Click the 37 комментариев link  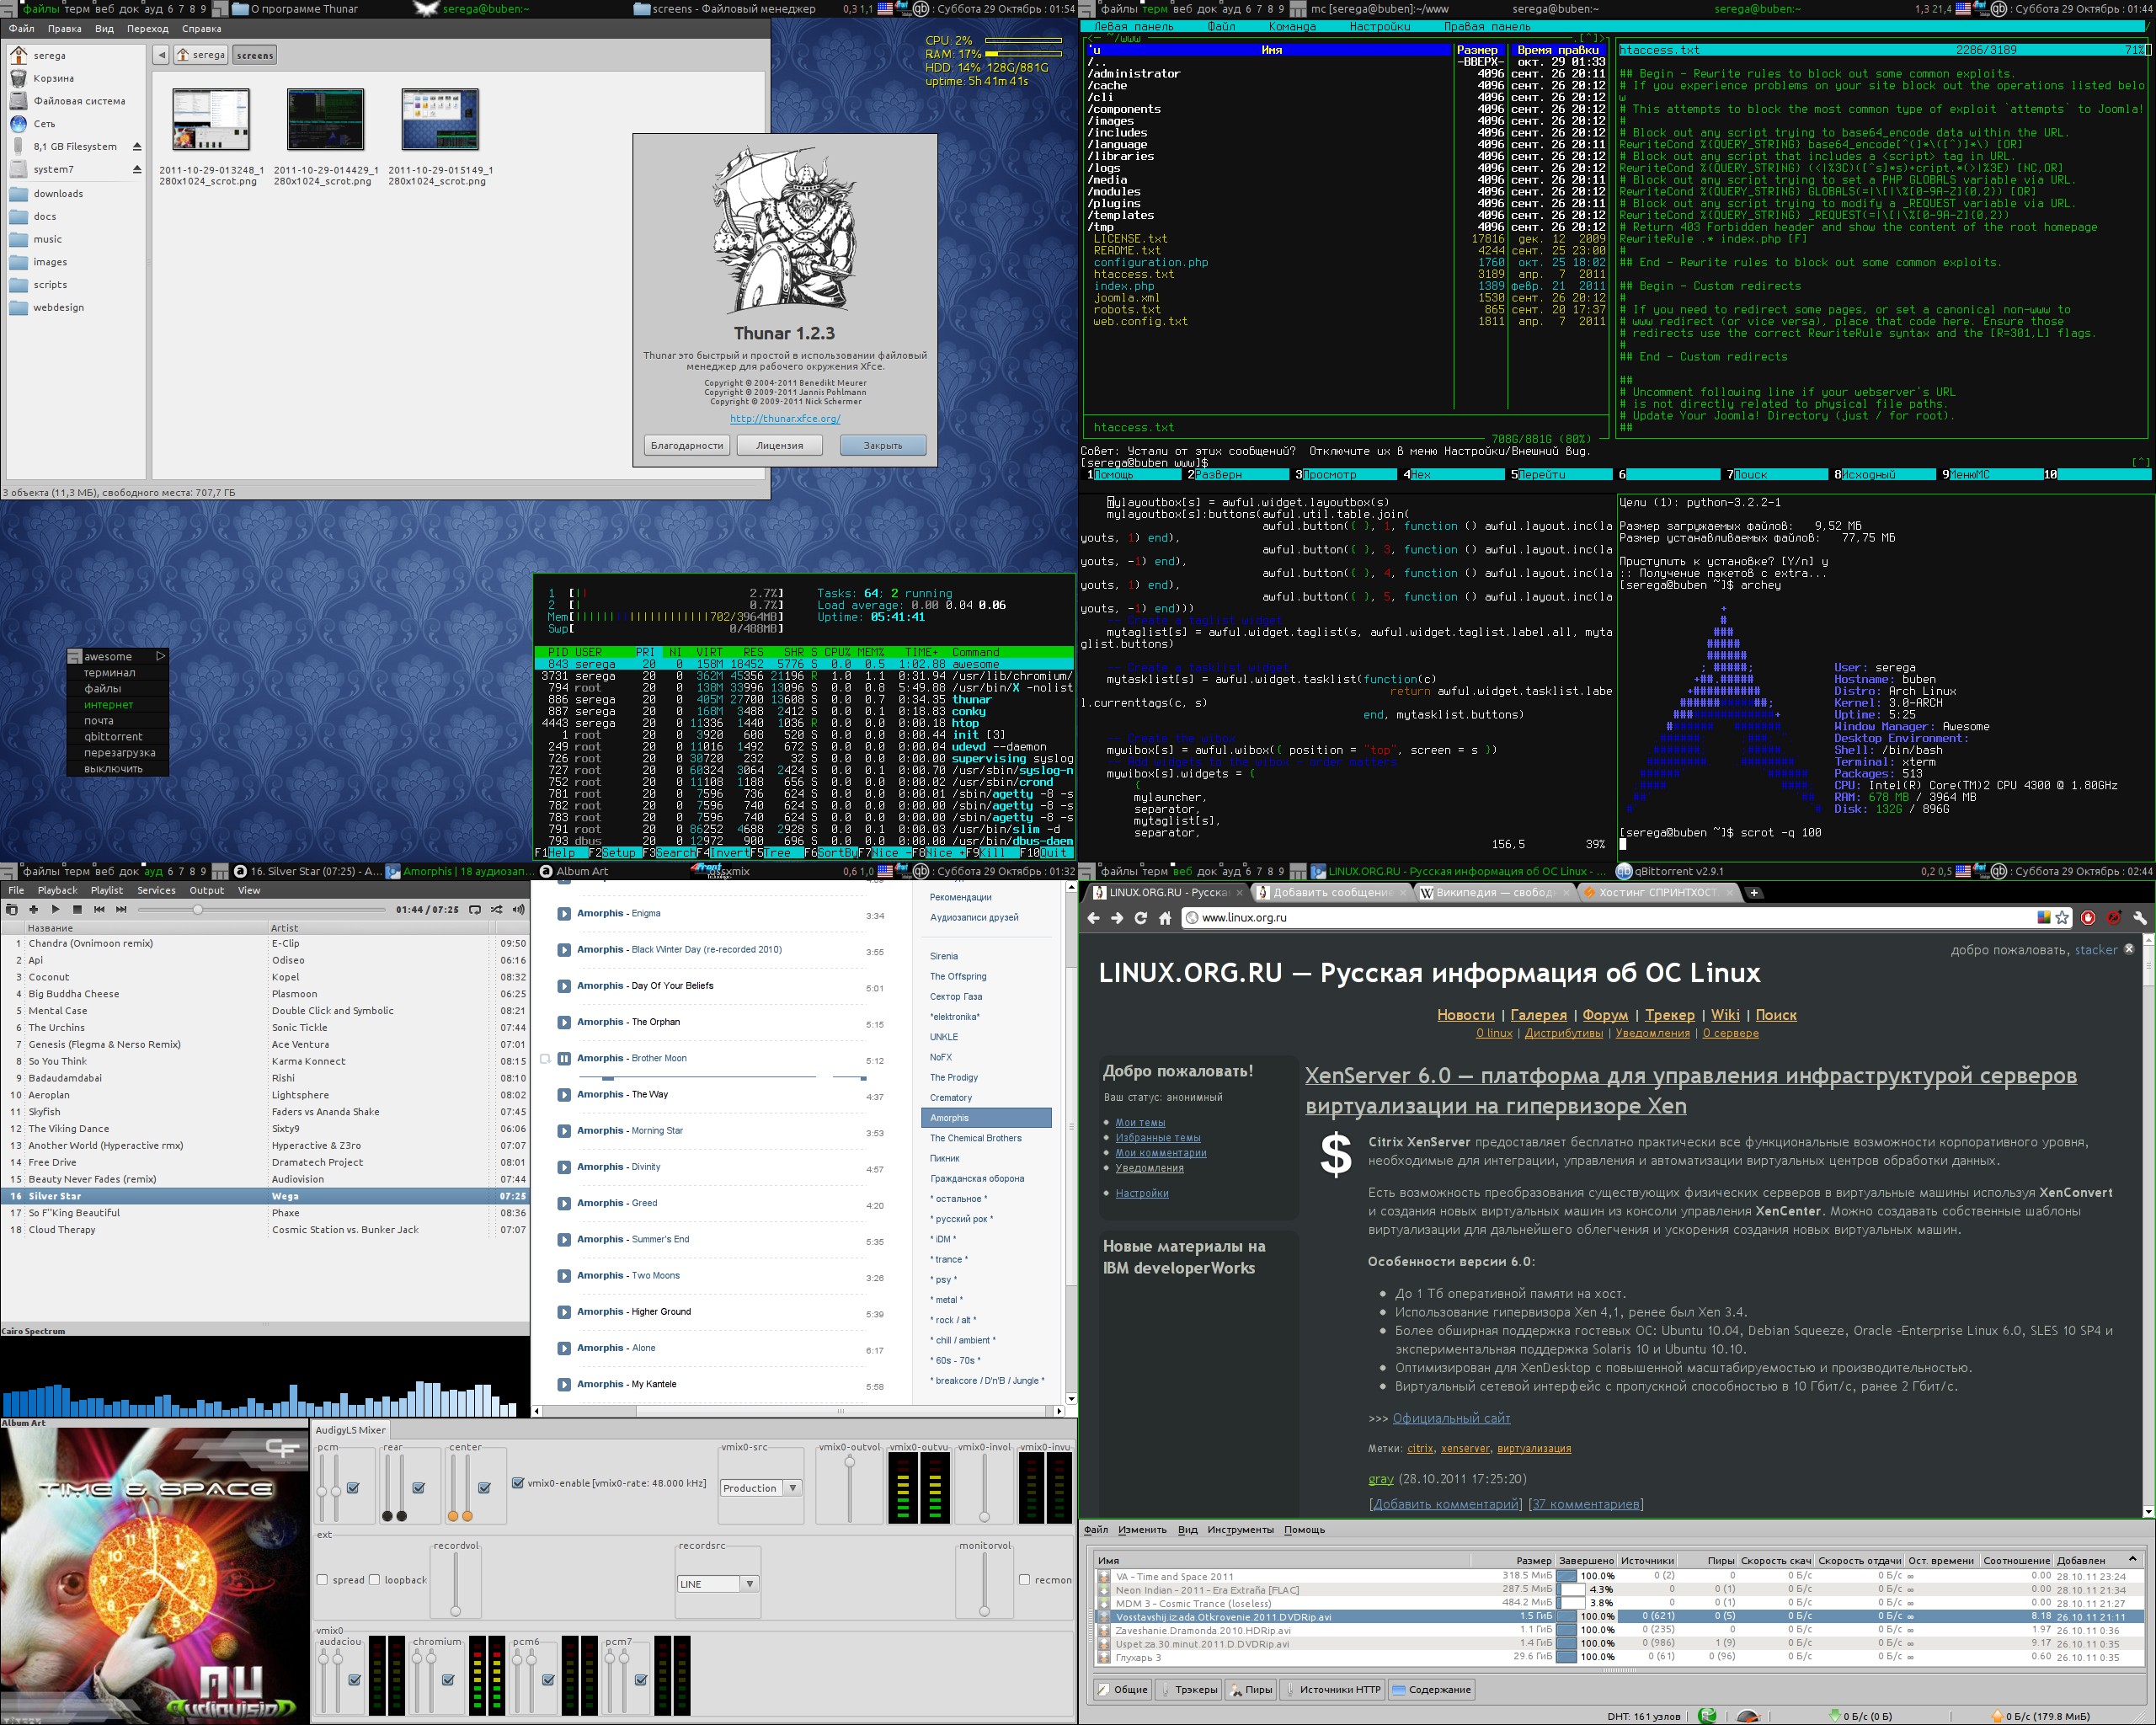tap(1587, 1504)
